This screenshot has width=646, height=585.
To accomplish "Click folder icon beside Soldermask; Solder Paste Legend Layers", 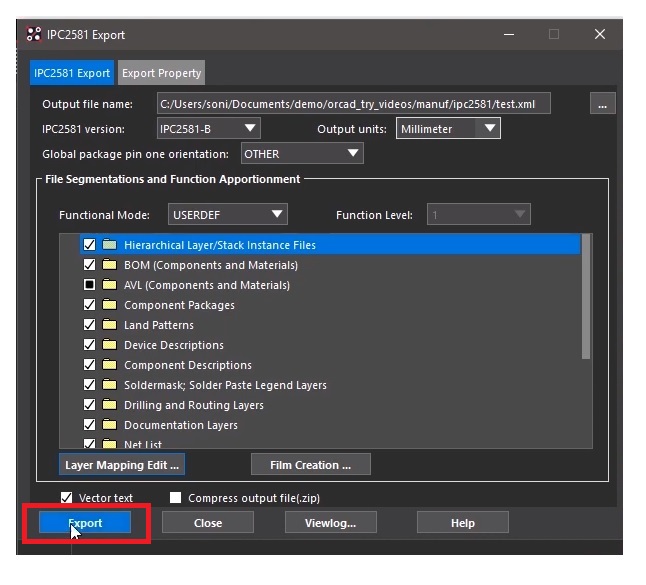I will (x=110, y=384).
